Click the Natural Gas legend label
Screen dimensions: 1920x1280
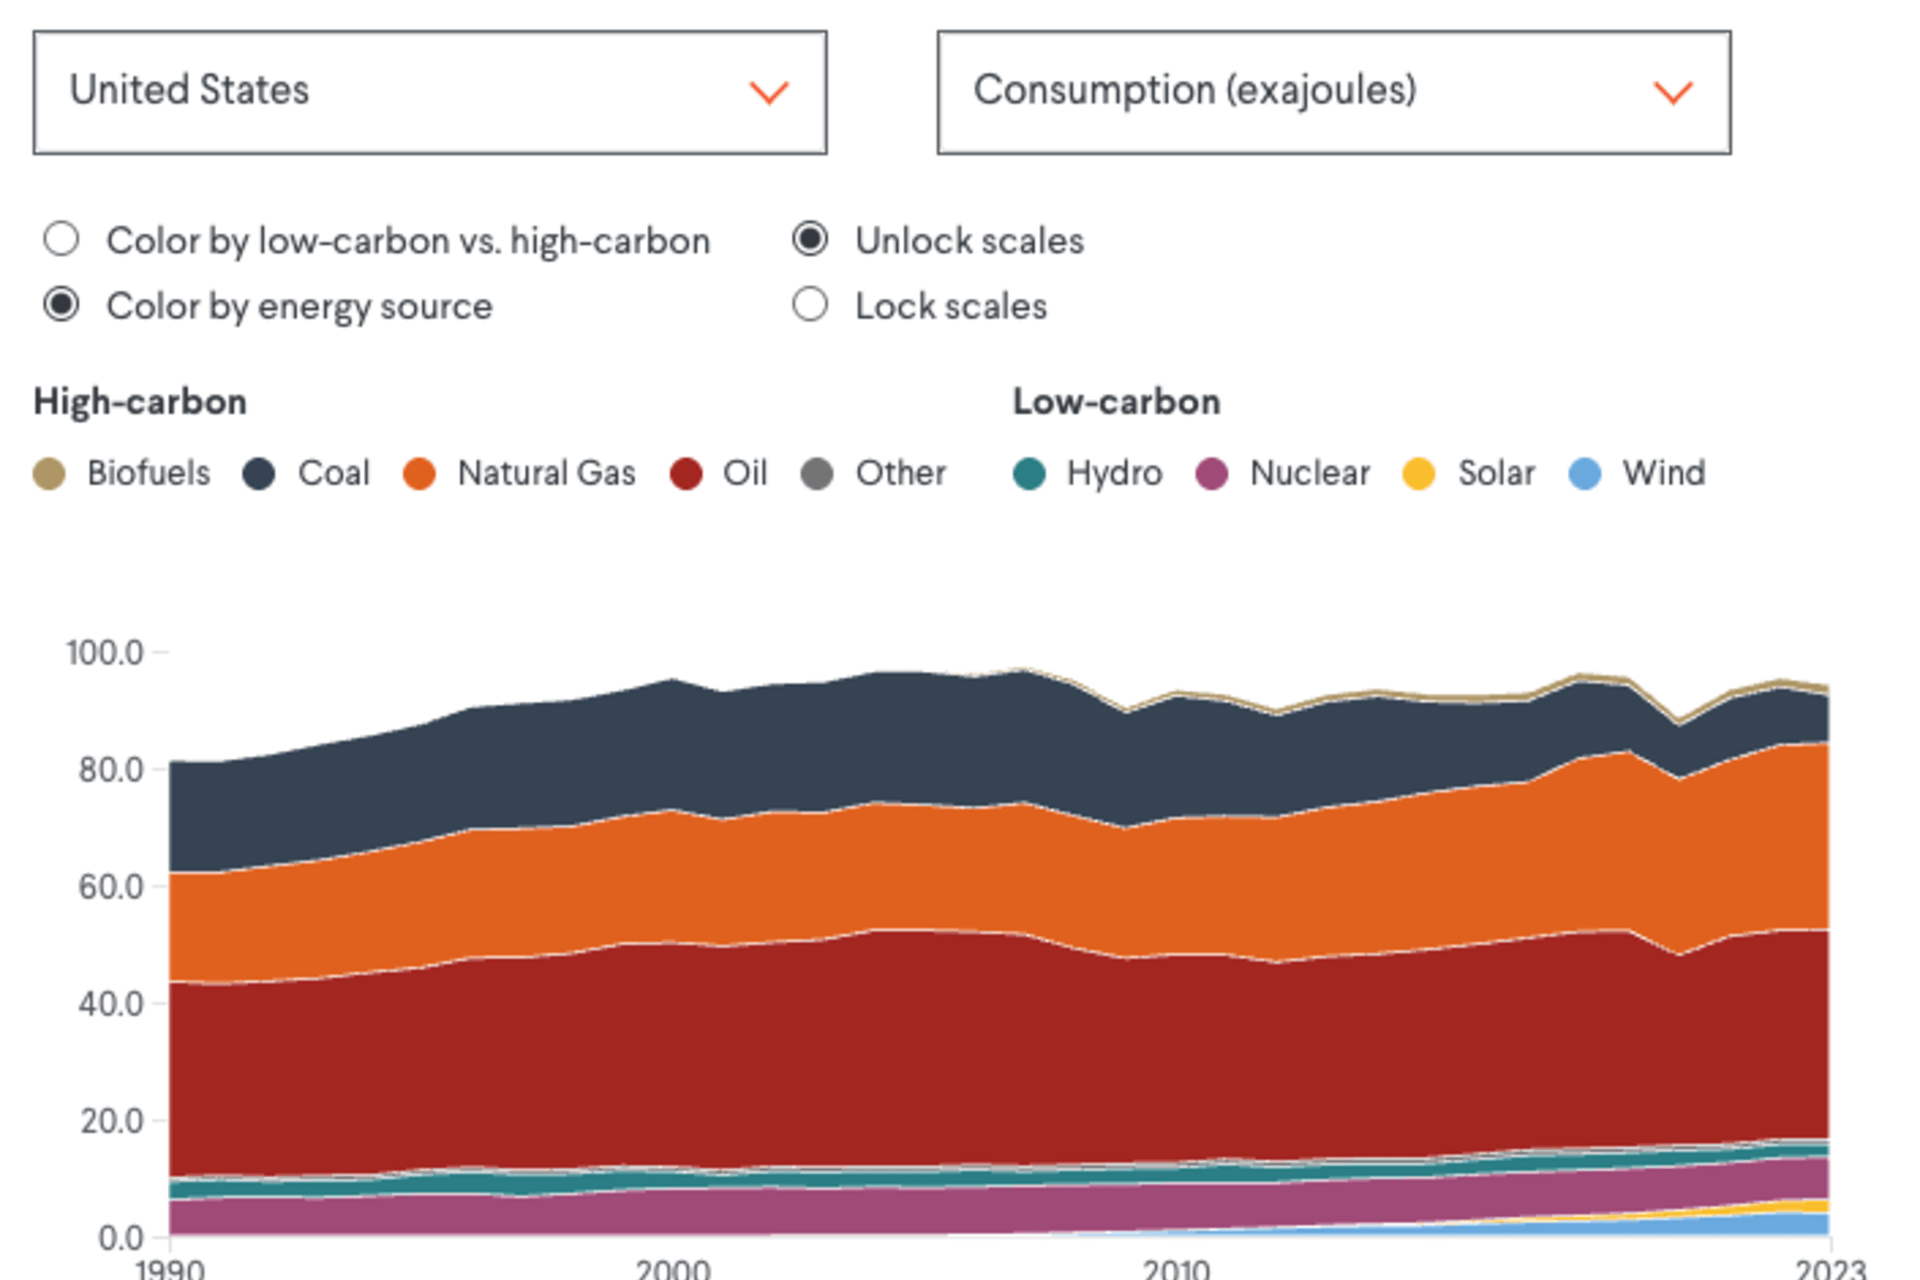[546, 473]
